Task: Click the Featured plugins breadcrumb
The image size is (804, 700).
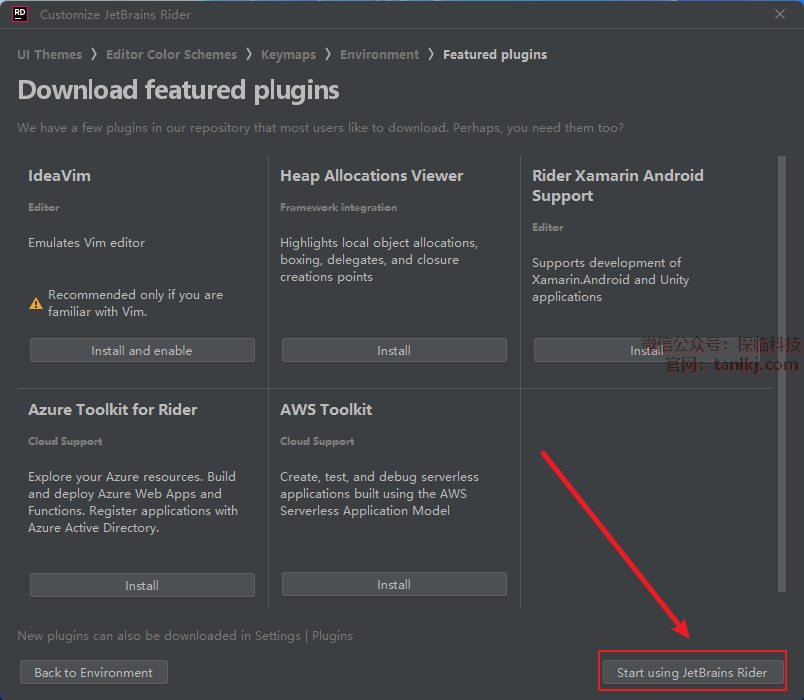Action: click(x=495, y=55)
